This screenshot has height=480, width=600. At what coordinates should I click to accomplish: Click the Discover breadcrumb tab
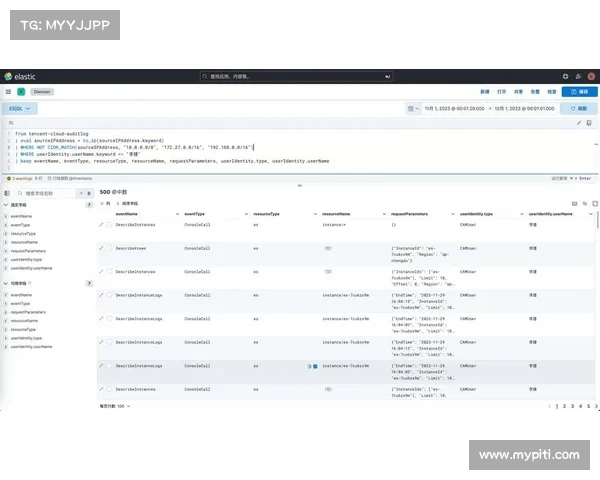[41, 91]
